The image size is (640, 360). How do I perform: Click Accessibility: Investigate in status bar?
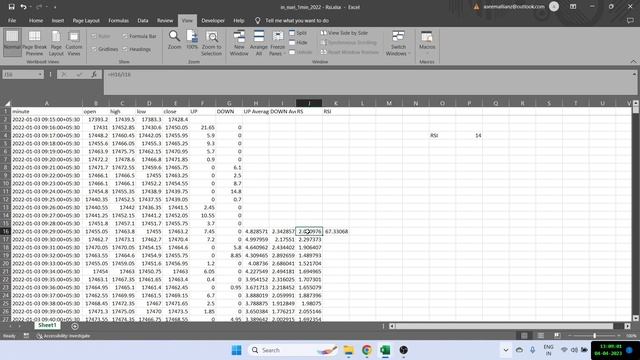tap(63, 336)
